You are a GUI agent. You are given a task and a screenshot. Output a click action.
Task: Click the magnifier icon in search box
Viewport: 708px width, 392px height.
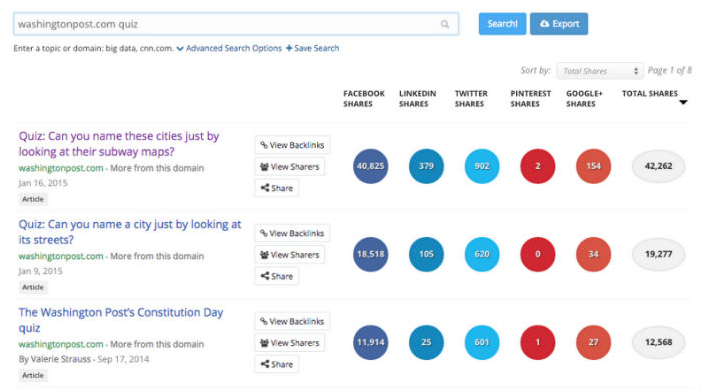[x=445, y=24]
